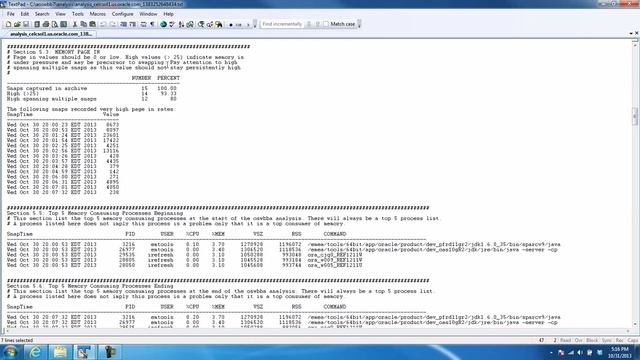Viewport: 640px width, 360px height.
Task: Open the Search menu
Action: coord(42,14)
